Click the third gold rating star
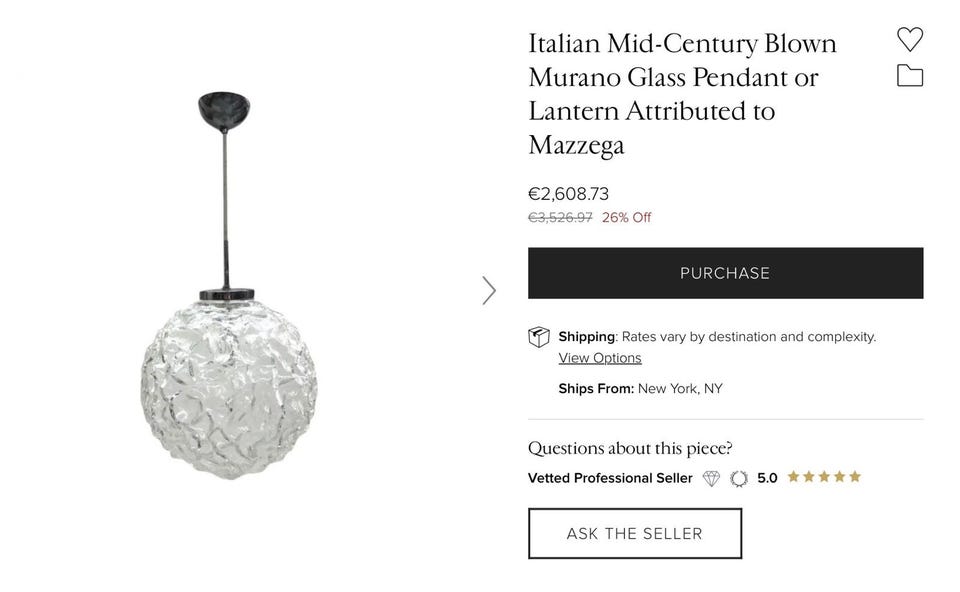The width and height of the screenshot is (960, 592). tap(824, 477)
